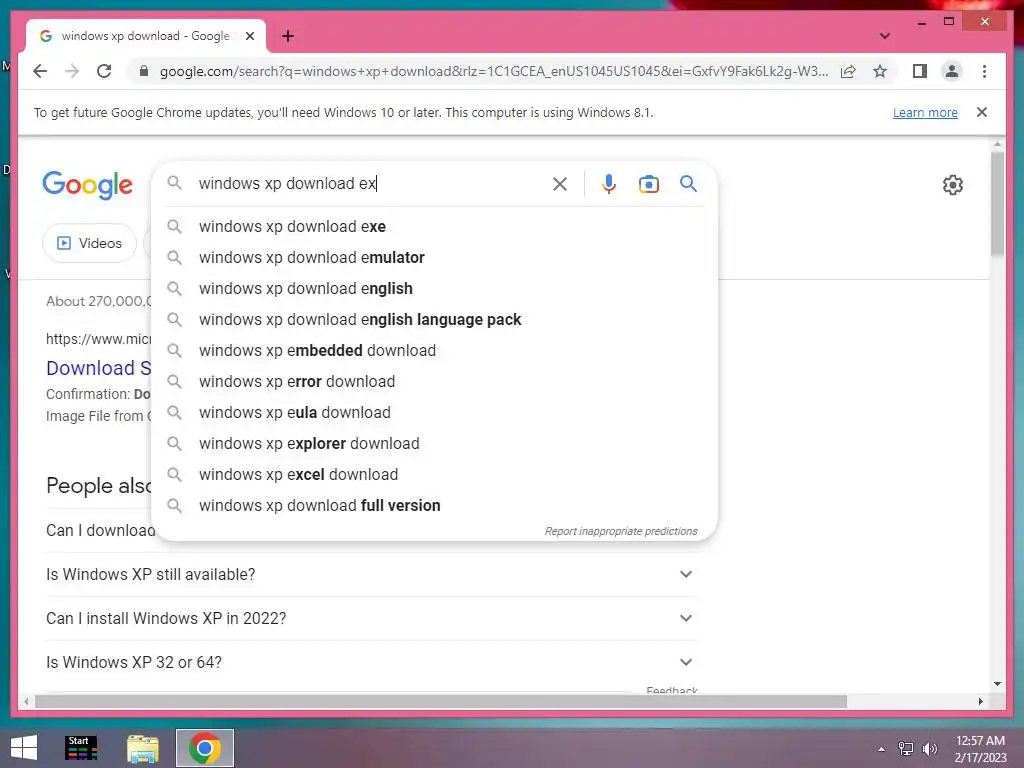The height and width of the screenshot is (768, 1024).
Task: Click 'Report inappropriate predictions' link
Action: click(621, 531)
